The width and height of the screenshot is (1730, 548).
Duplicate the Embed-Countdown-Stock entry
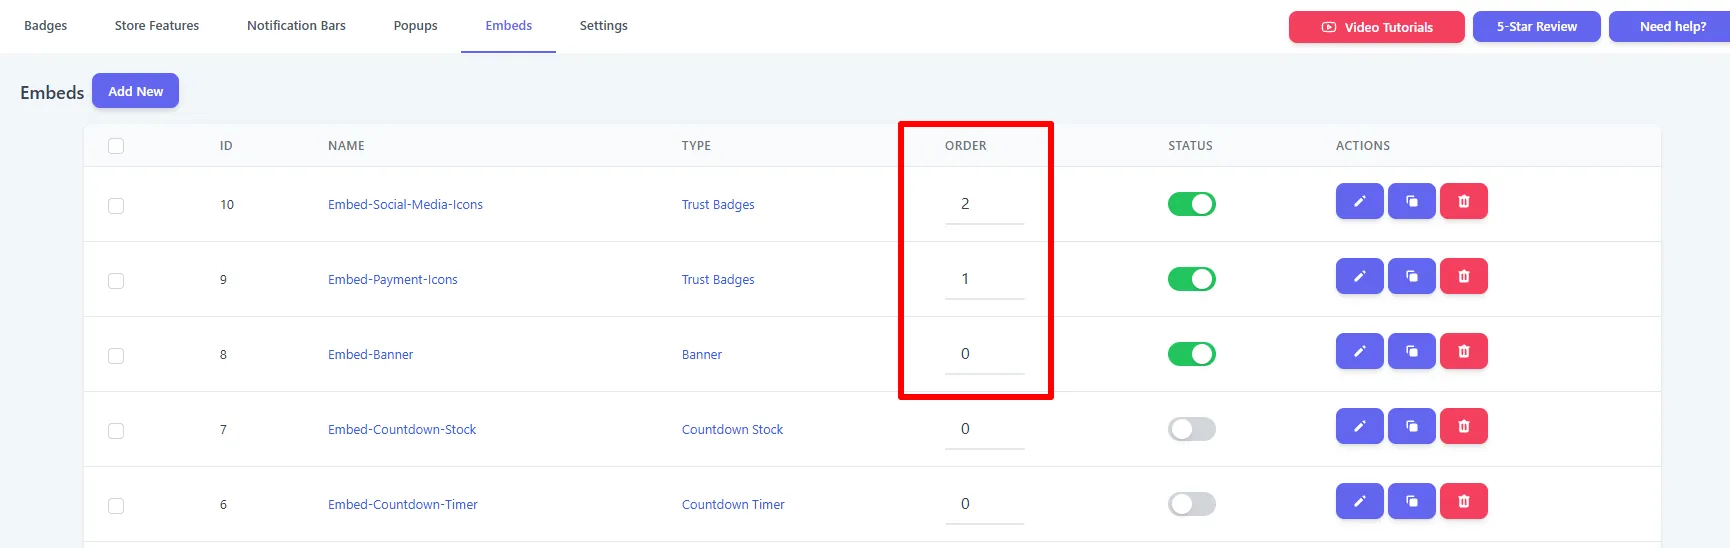tap(1412, 426)
